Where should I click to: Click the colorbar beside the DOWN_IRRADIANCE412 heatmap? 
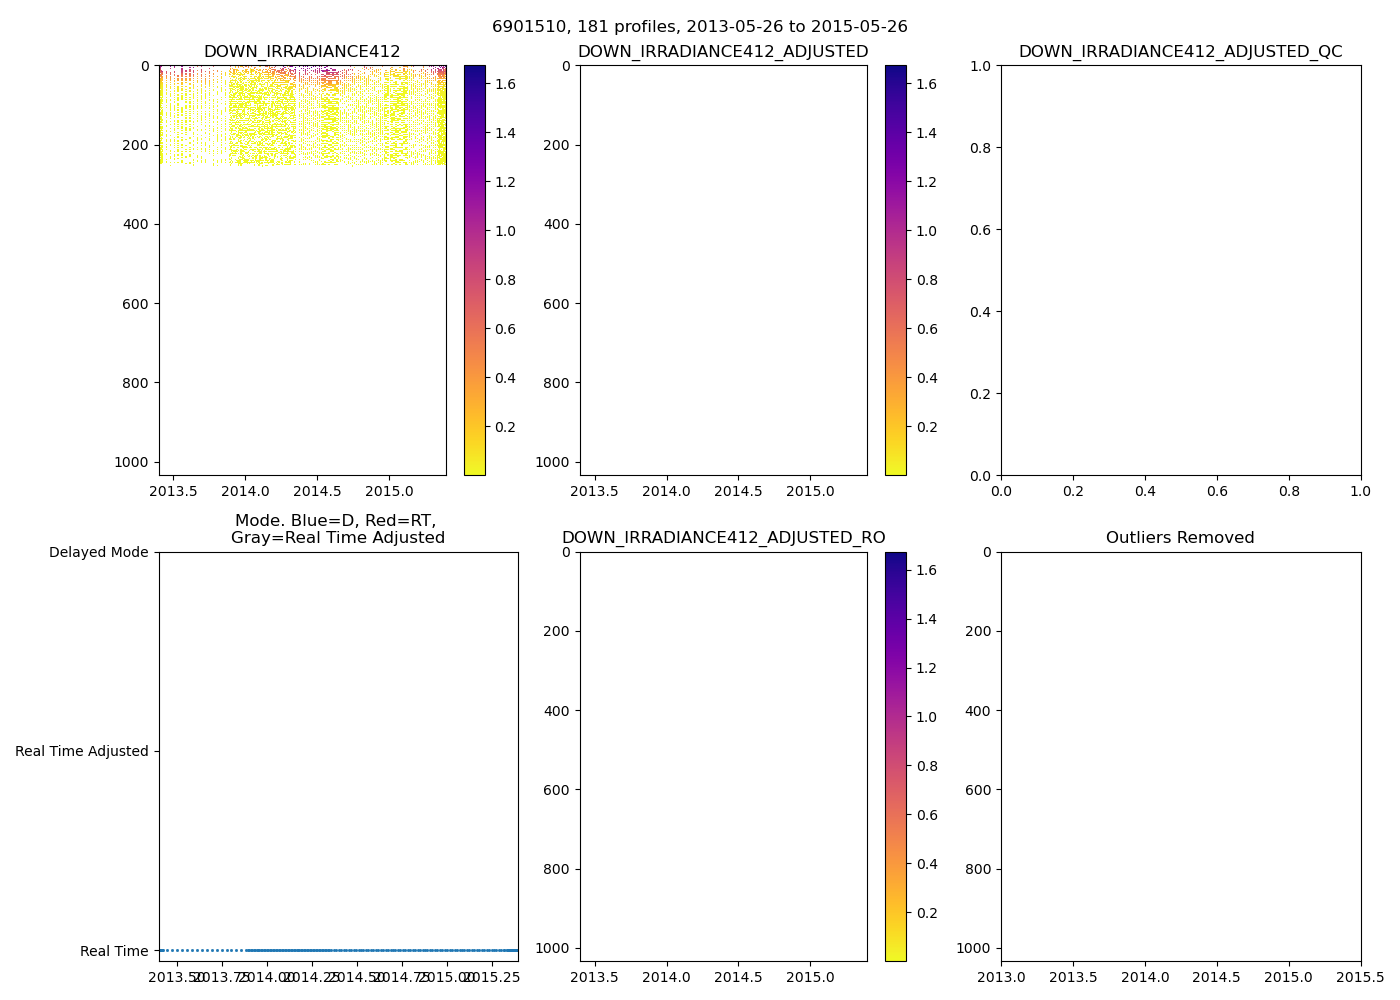474,270
